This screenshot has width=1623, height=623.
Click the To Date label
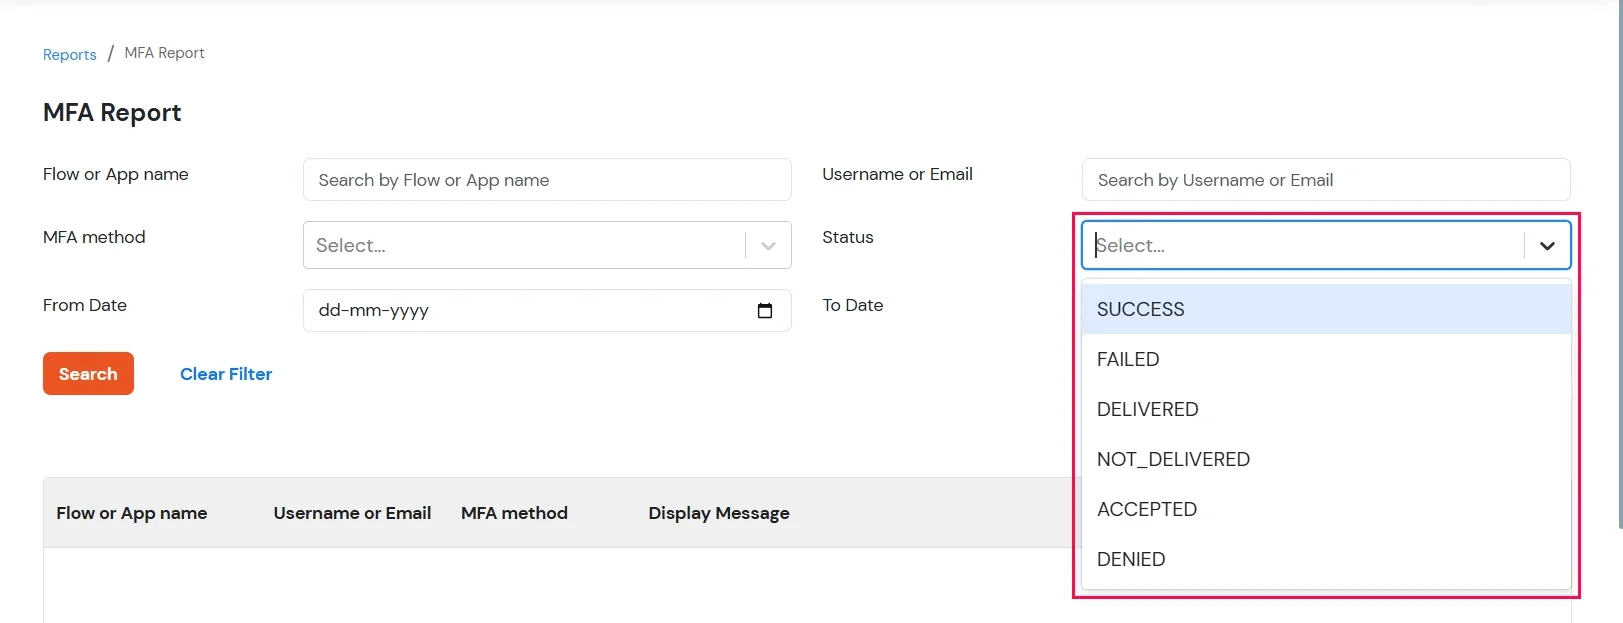click(x=853, y=305)
